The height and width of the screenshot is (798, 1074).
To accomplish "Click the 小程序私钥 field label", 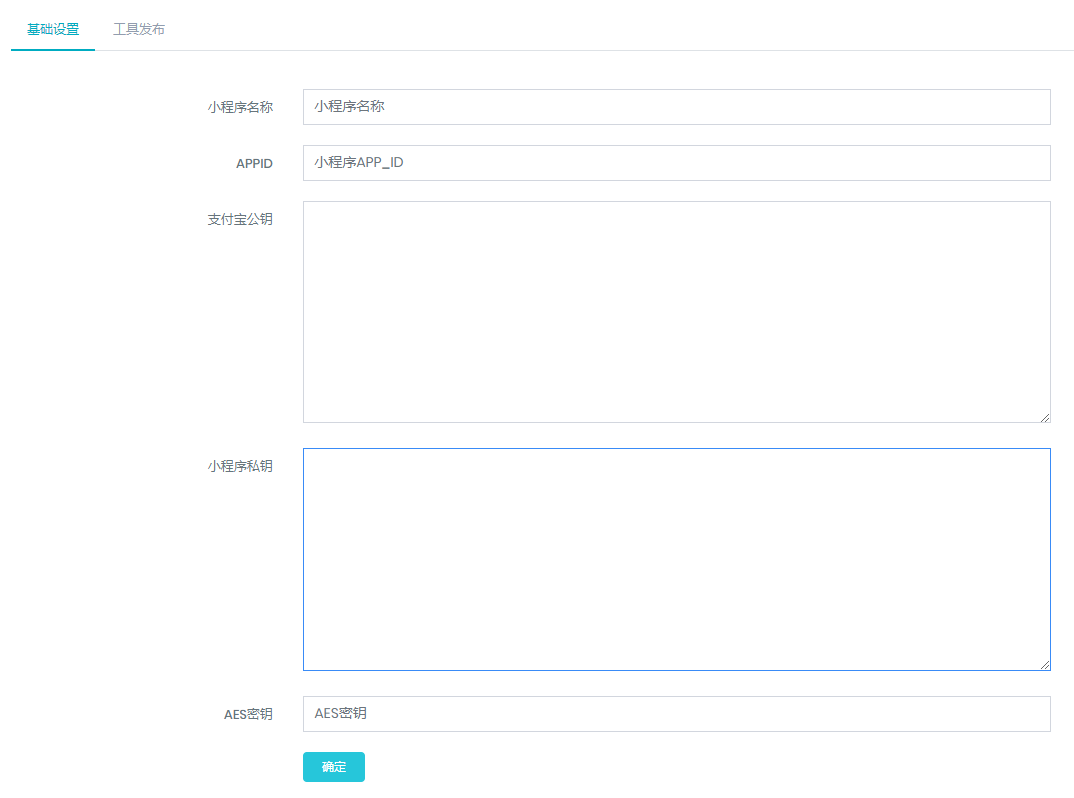I will pyautogui.click(x=240, y=466).
